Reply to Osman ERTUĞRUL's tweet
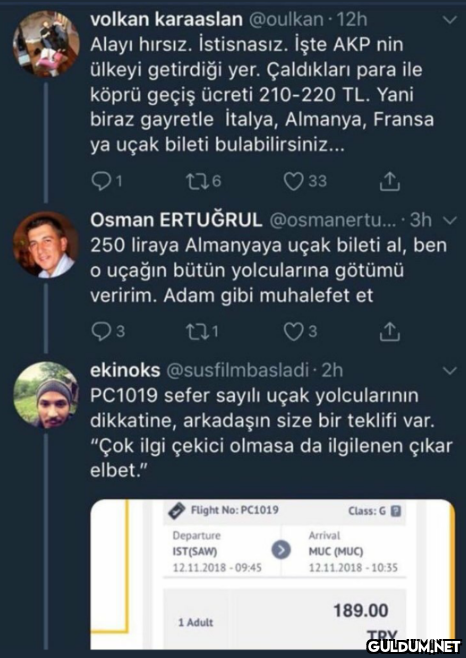This screenshot has width=466, height=658. (x=100, y=332)
